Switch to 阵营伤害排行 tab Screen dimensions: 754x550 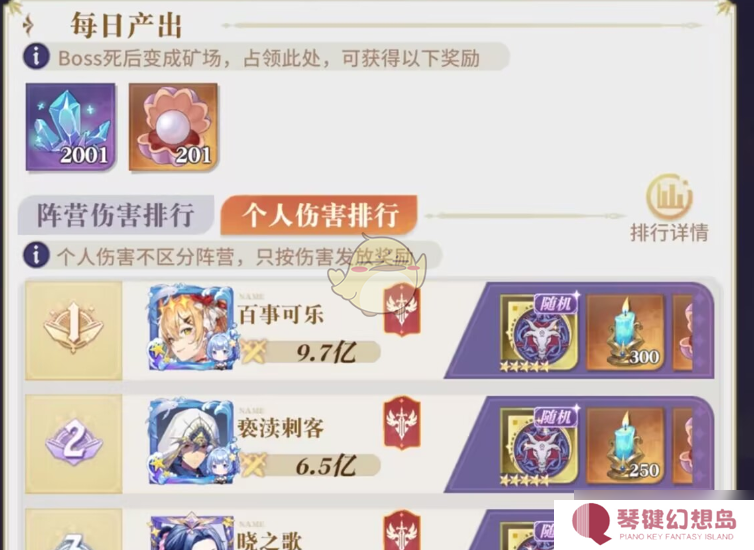point(115,215)
